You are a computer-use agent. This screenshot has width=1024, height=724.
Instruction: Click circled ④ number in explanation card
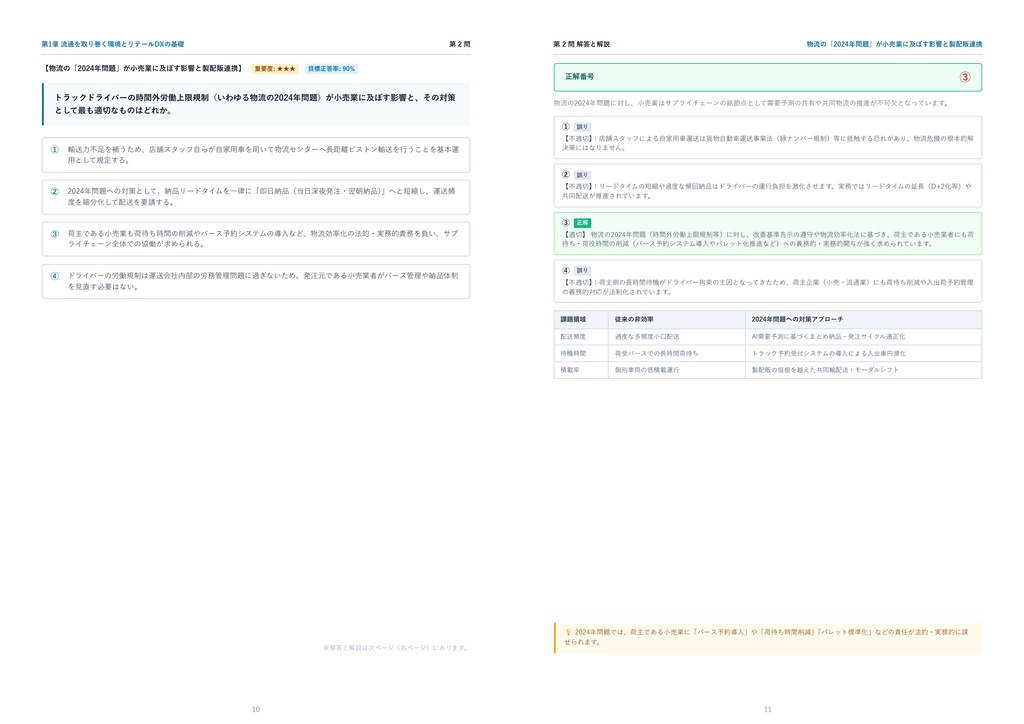point(566,270)
